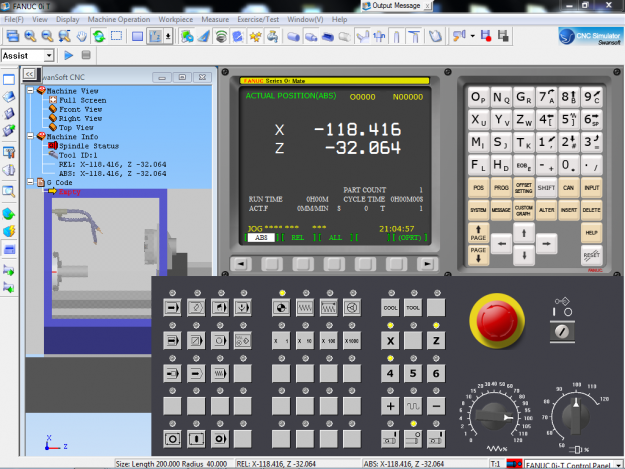Click the blue run arrow next to Assist

coord(69,55)
